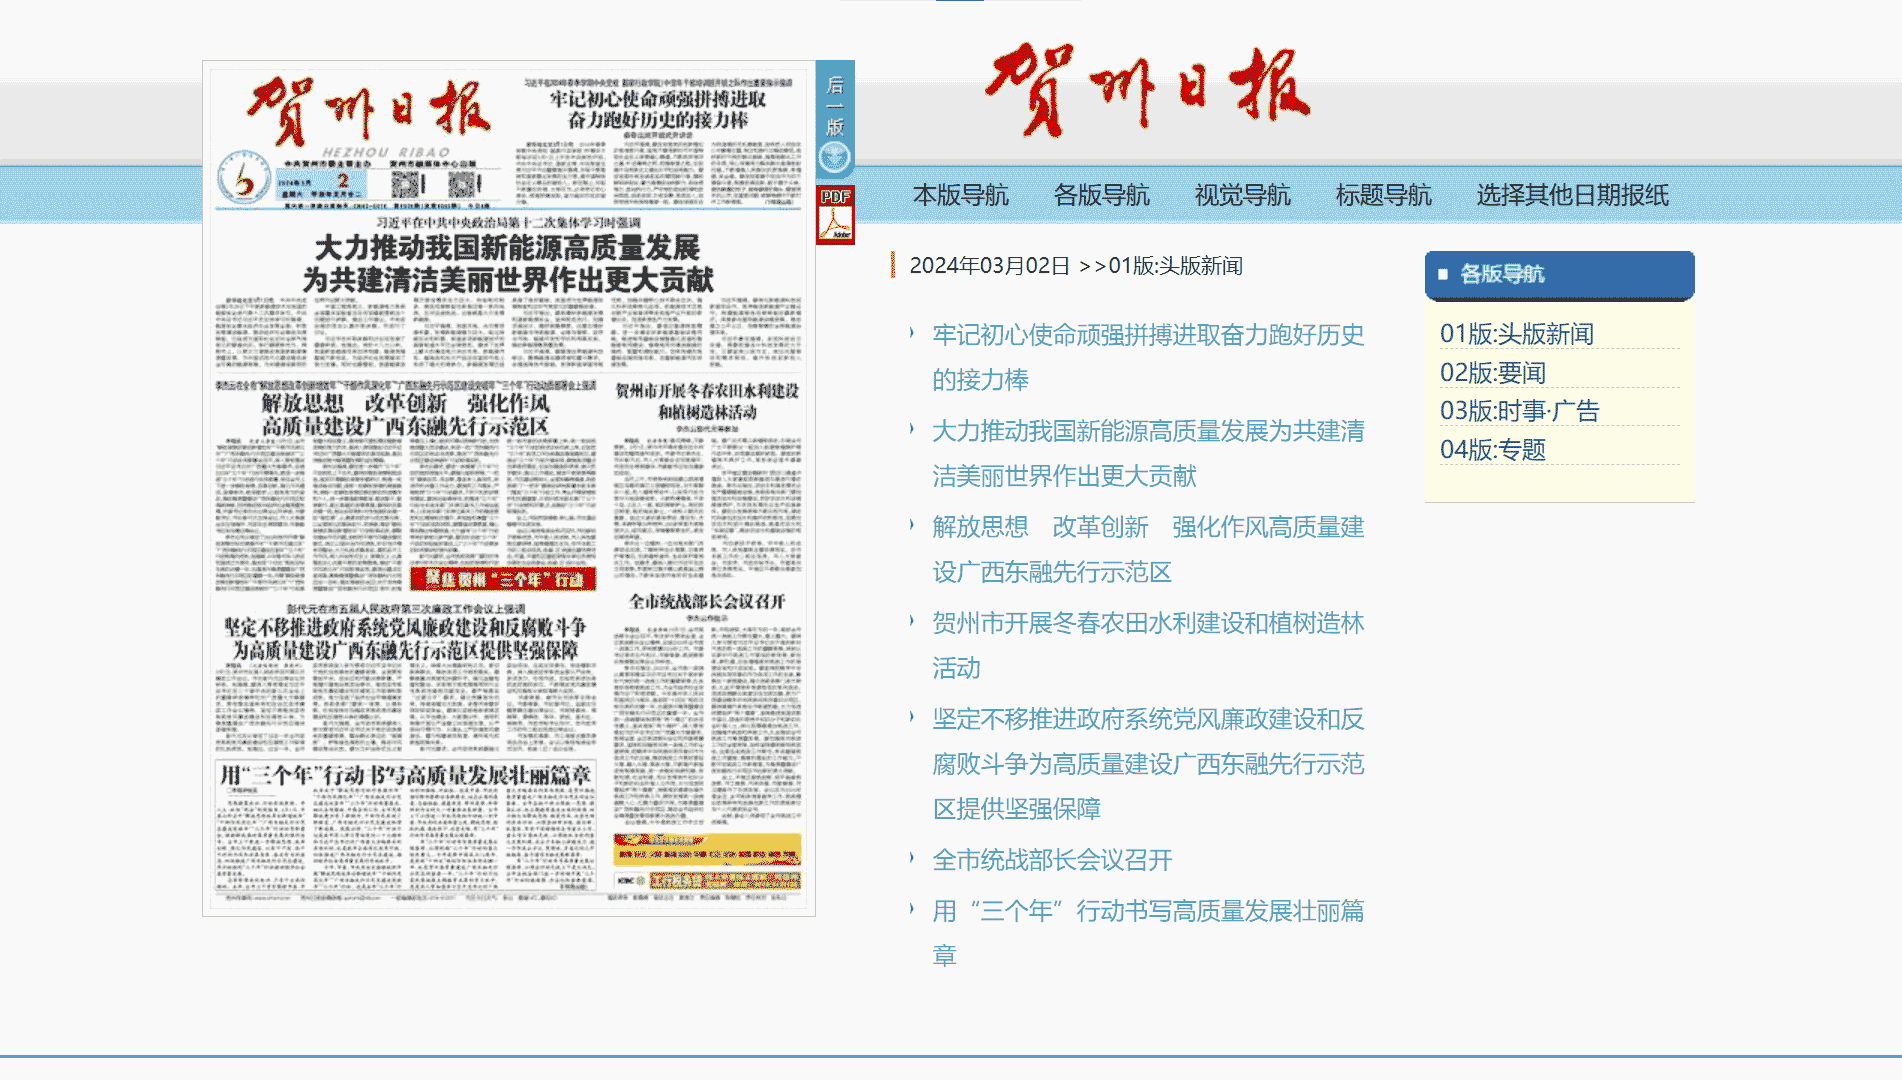Click the 贺州日报 logo in the header

point(1147,90)
